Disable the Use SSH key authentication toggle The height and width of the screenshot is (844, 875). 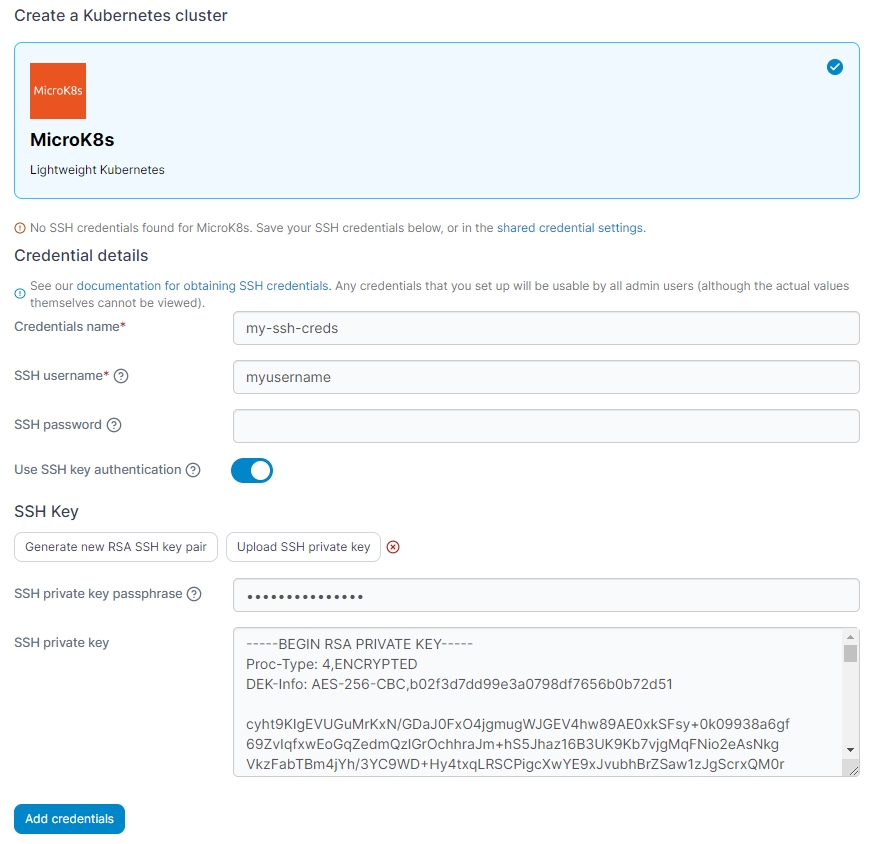pyautogui.click(x=252, y=470)
